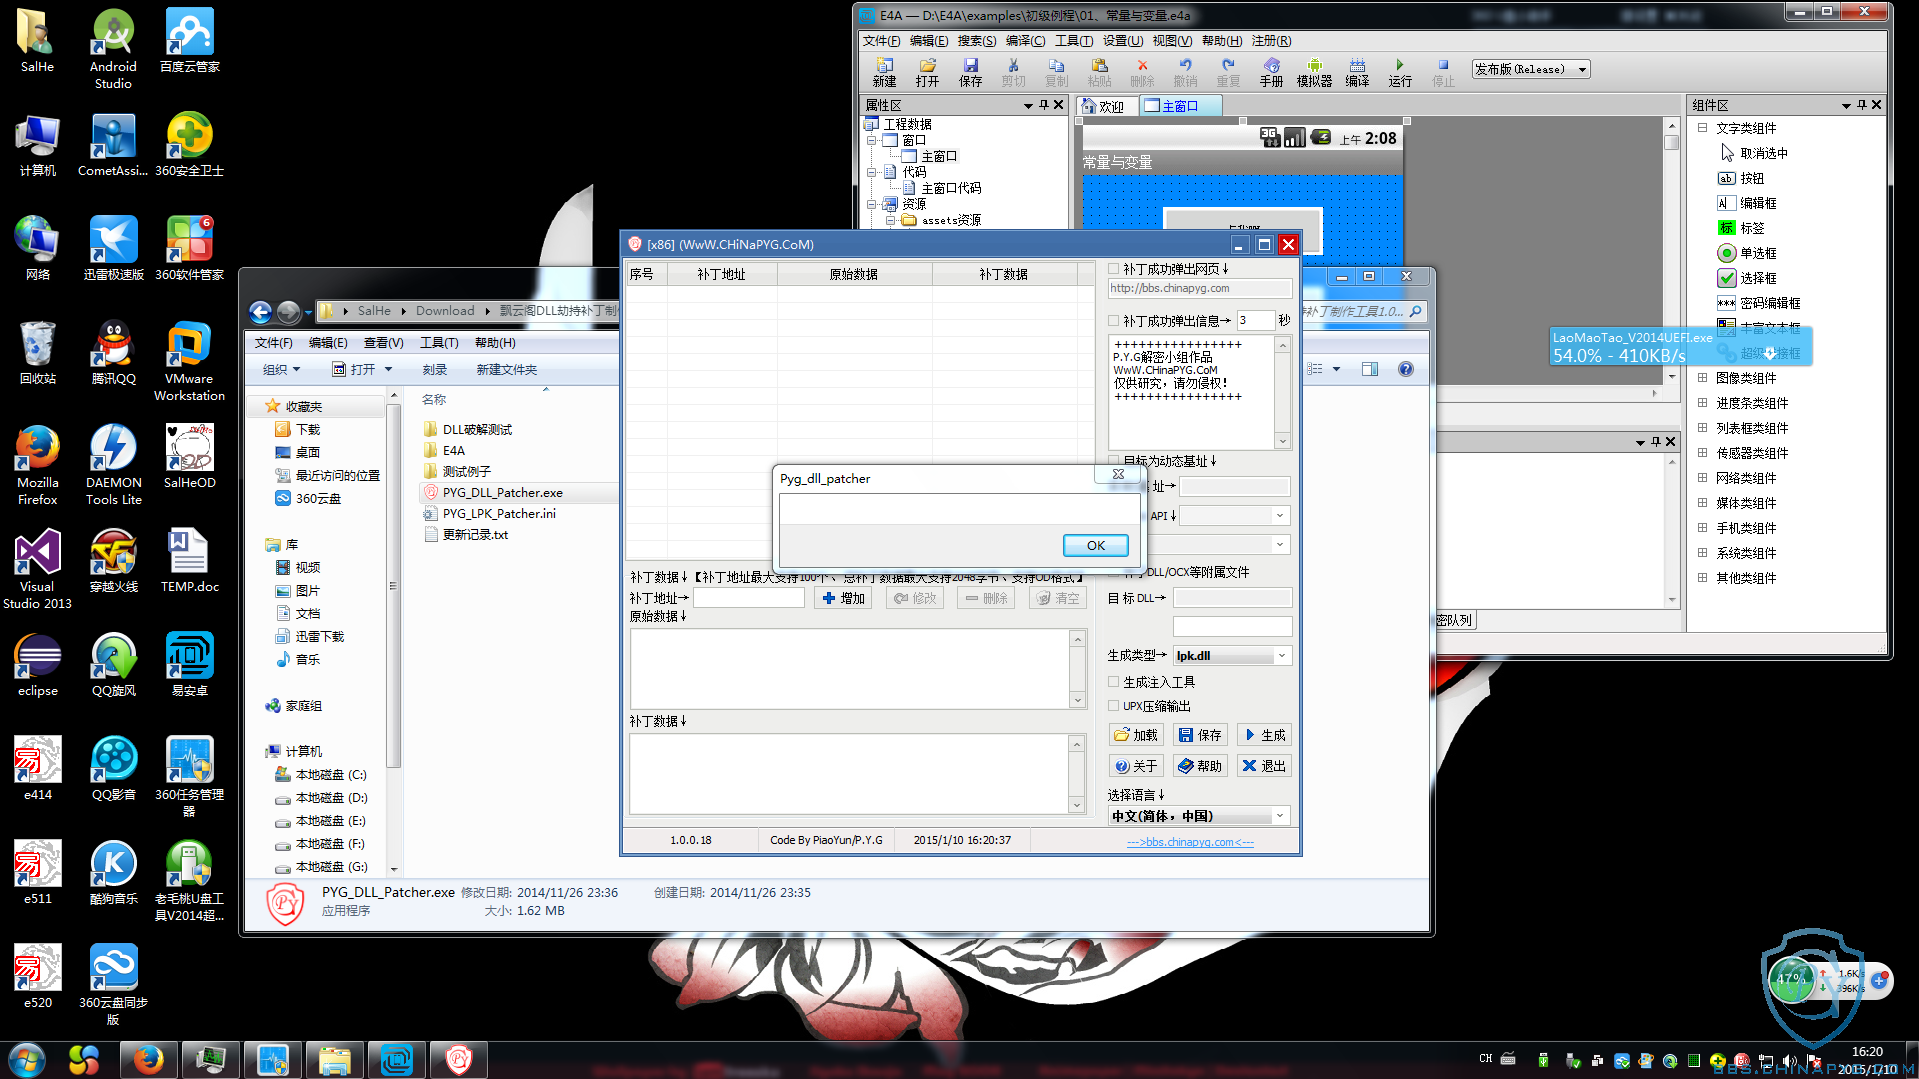Select the 标签 component in E4A
The image size is (1919, 1079).
(1741, 228)
